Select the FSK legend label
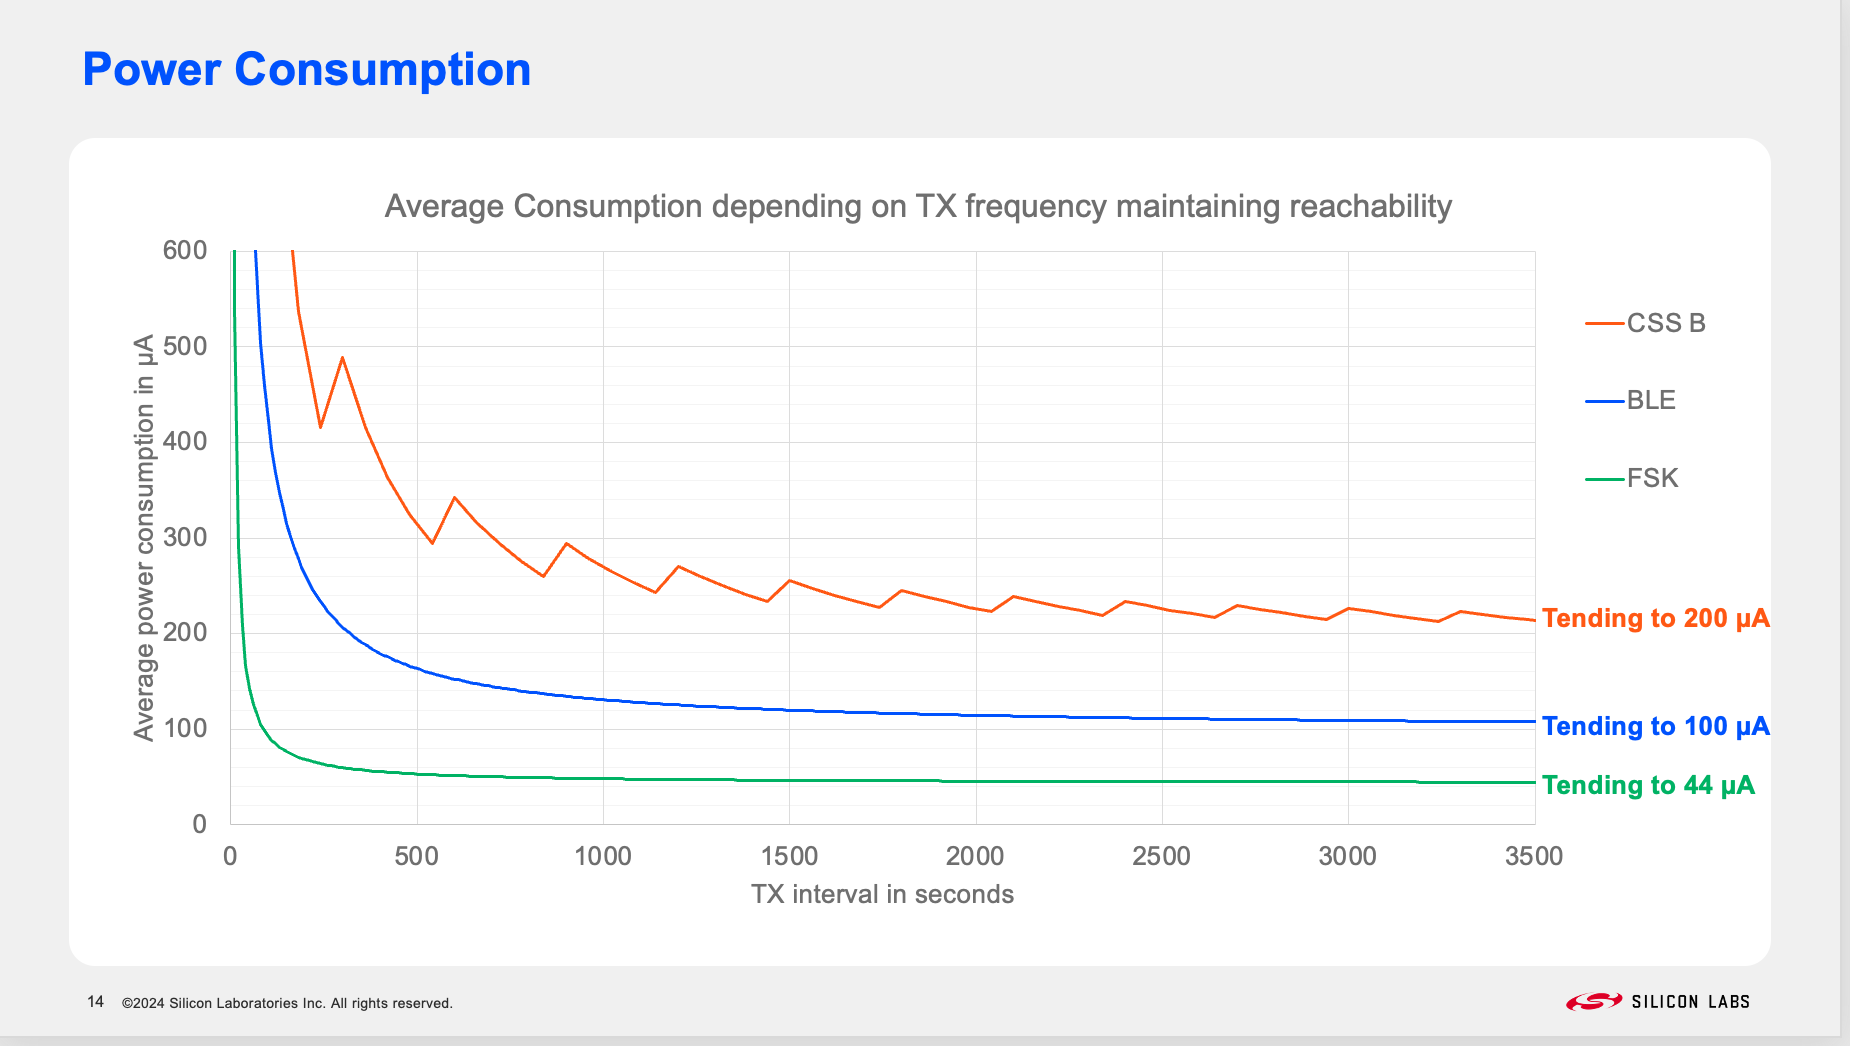Image resolution: width=1850 pixels, height=1046 pixels. pyautogui.click(x=1653, y=479)
